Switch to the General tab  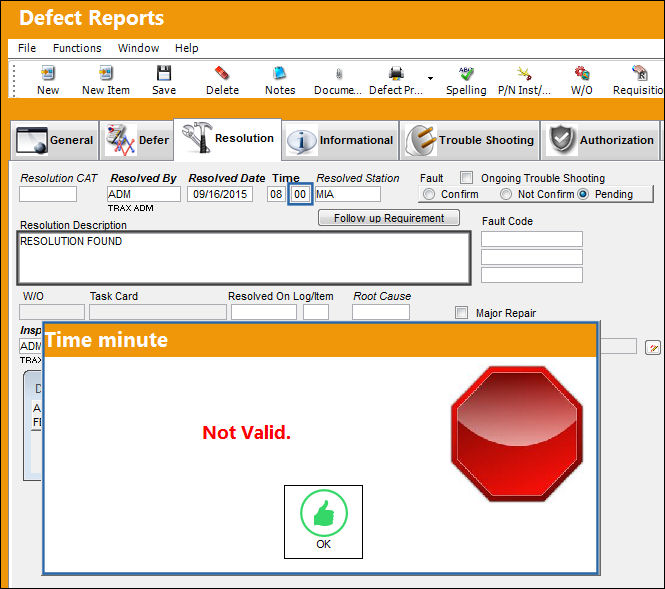click(x=55, y=140)
